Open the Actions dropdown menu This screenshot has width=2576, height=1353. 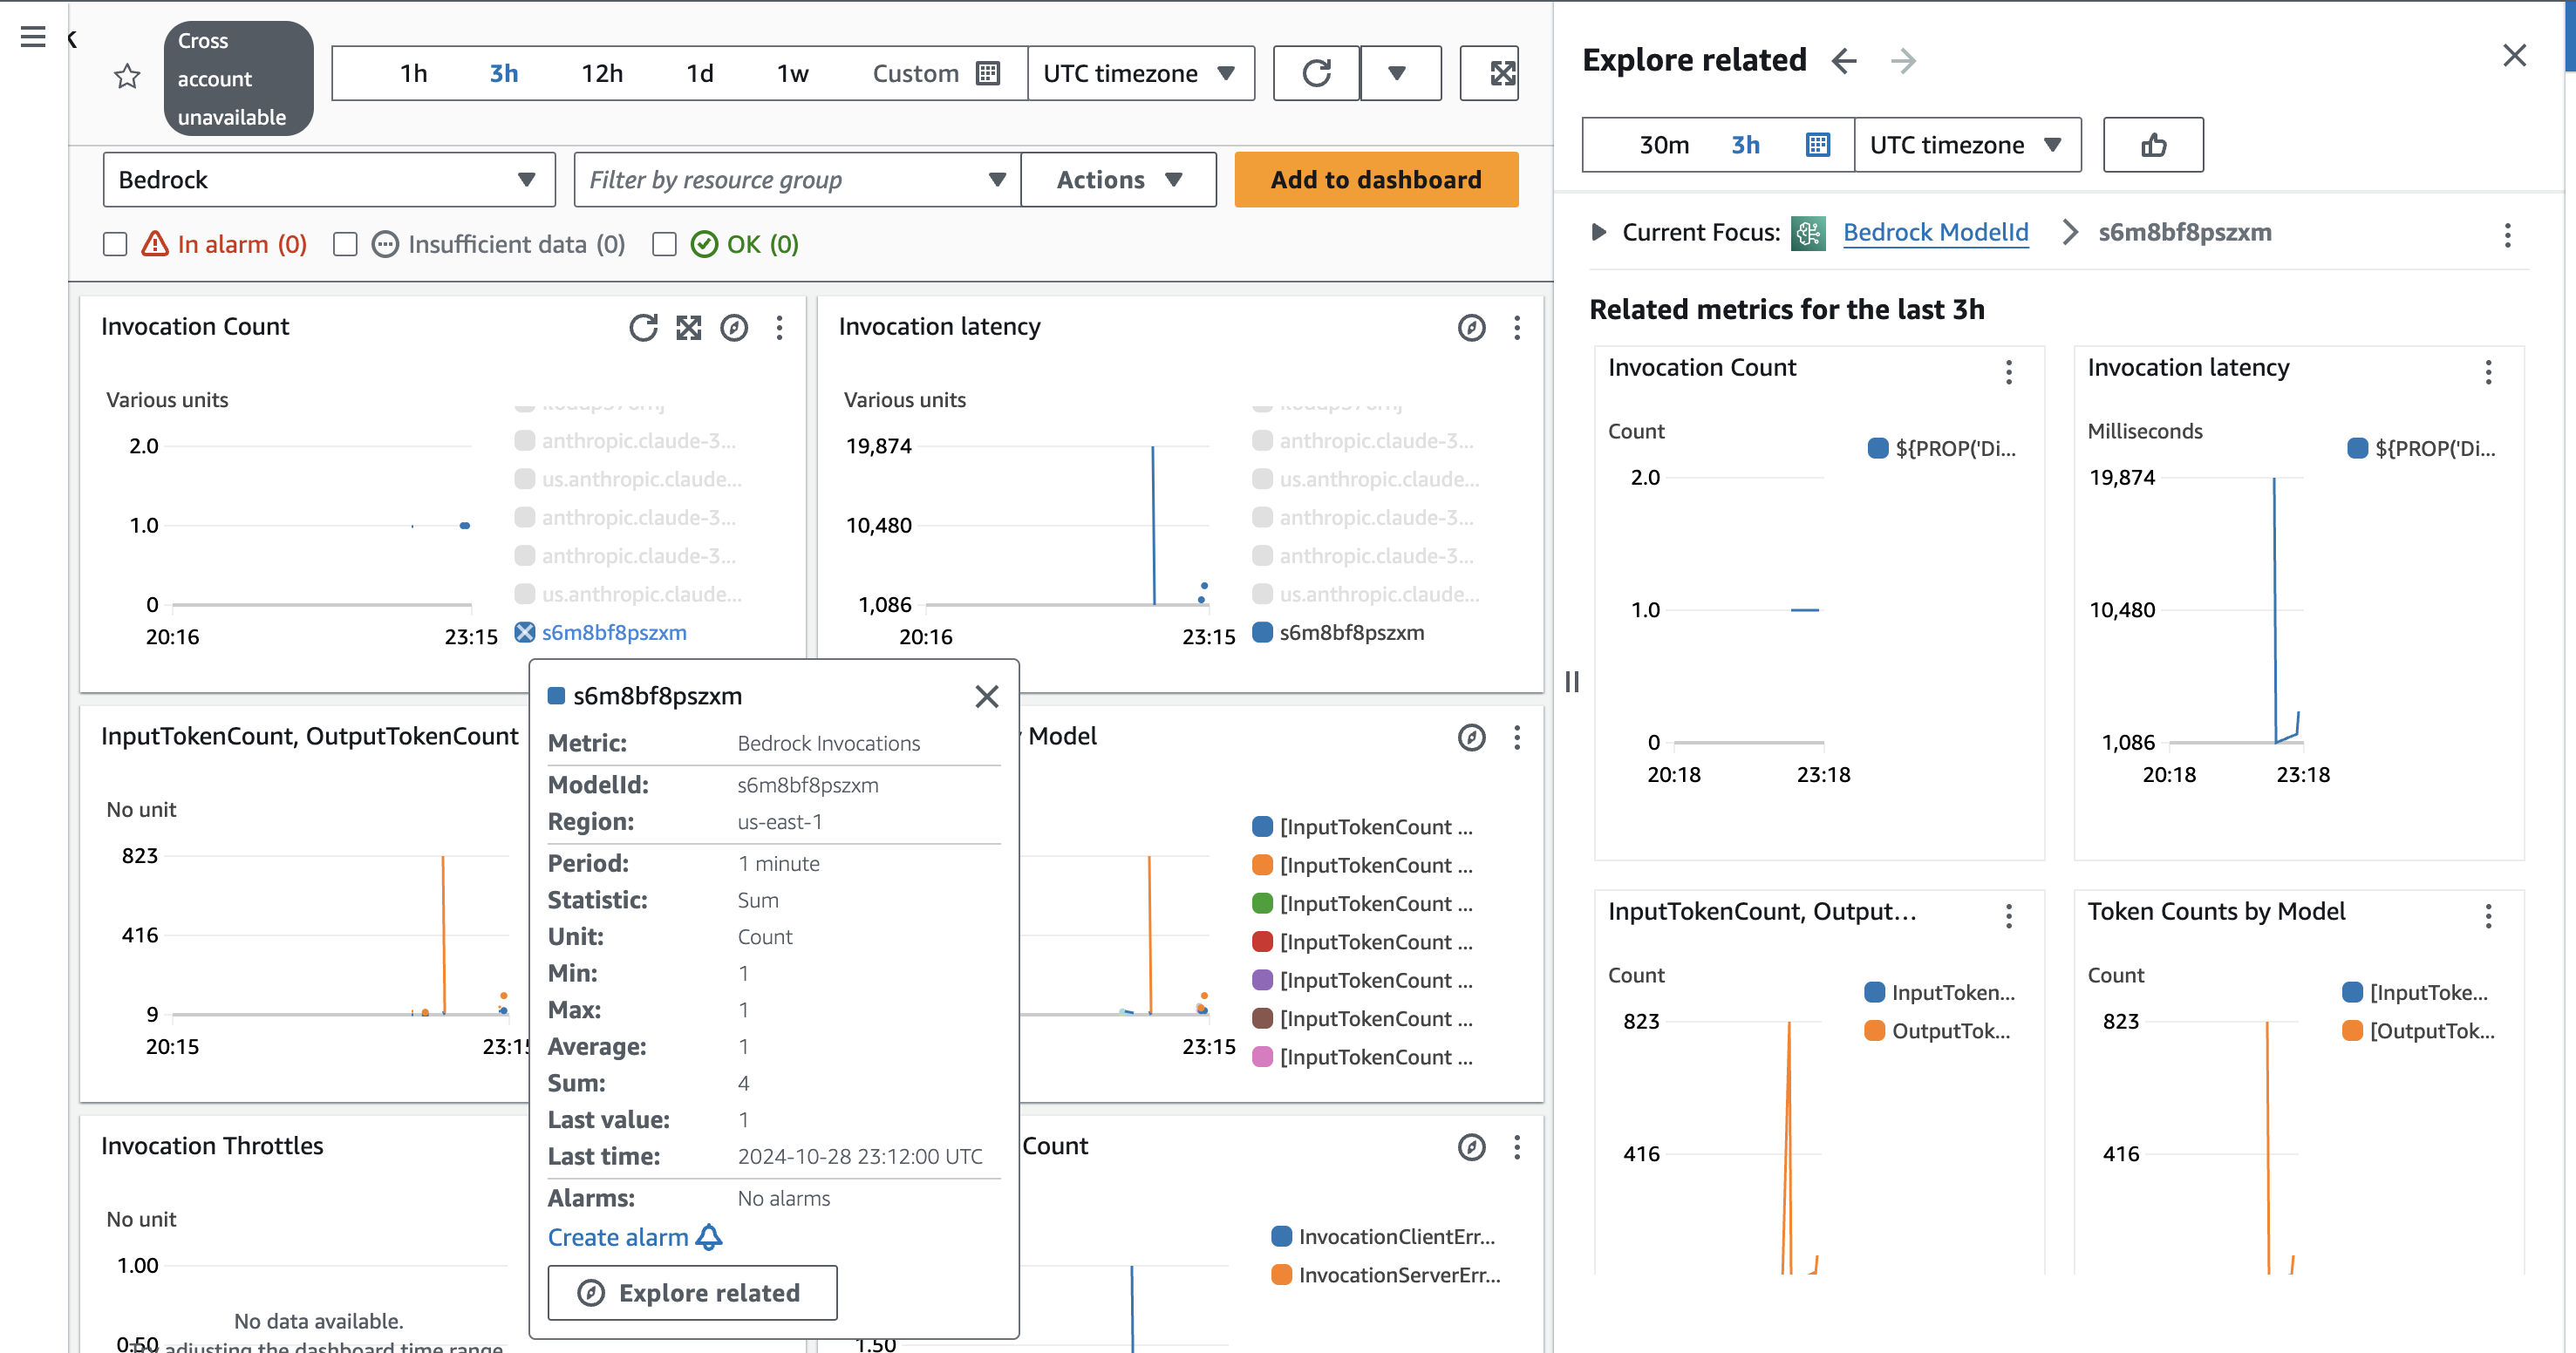coord(1118,180)
